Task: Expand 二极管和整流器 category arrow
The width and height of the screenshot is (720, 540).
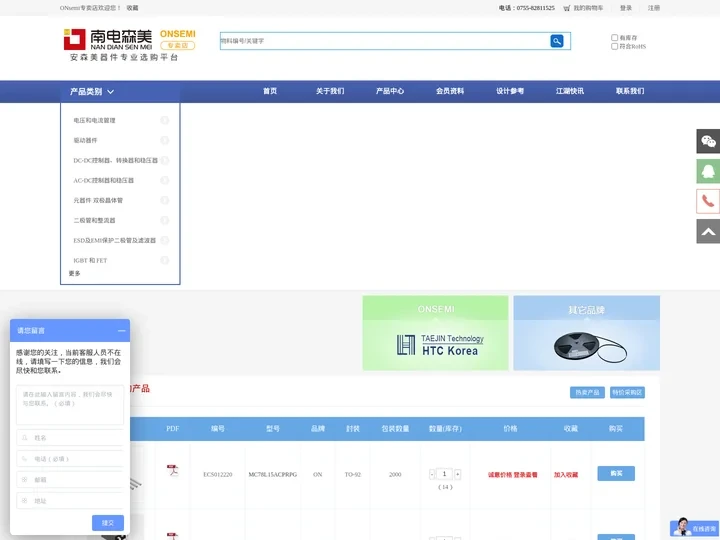Action: pyautogui.click(x=164, y=220)
